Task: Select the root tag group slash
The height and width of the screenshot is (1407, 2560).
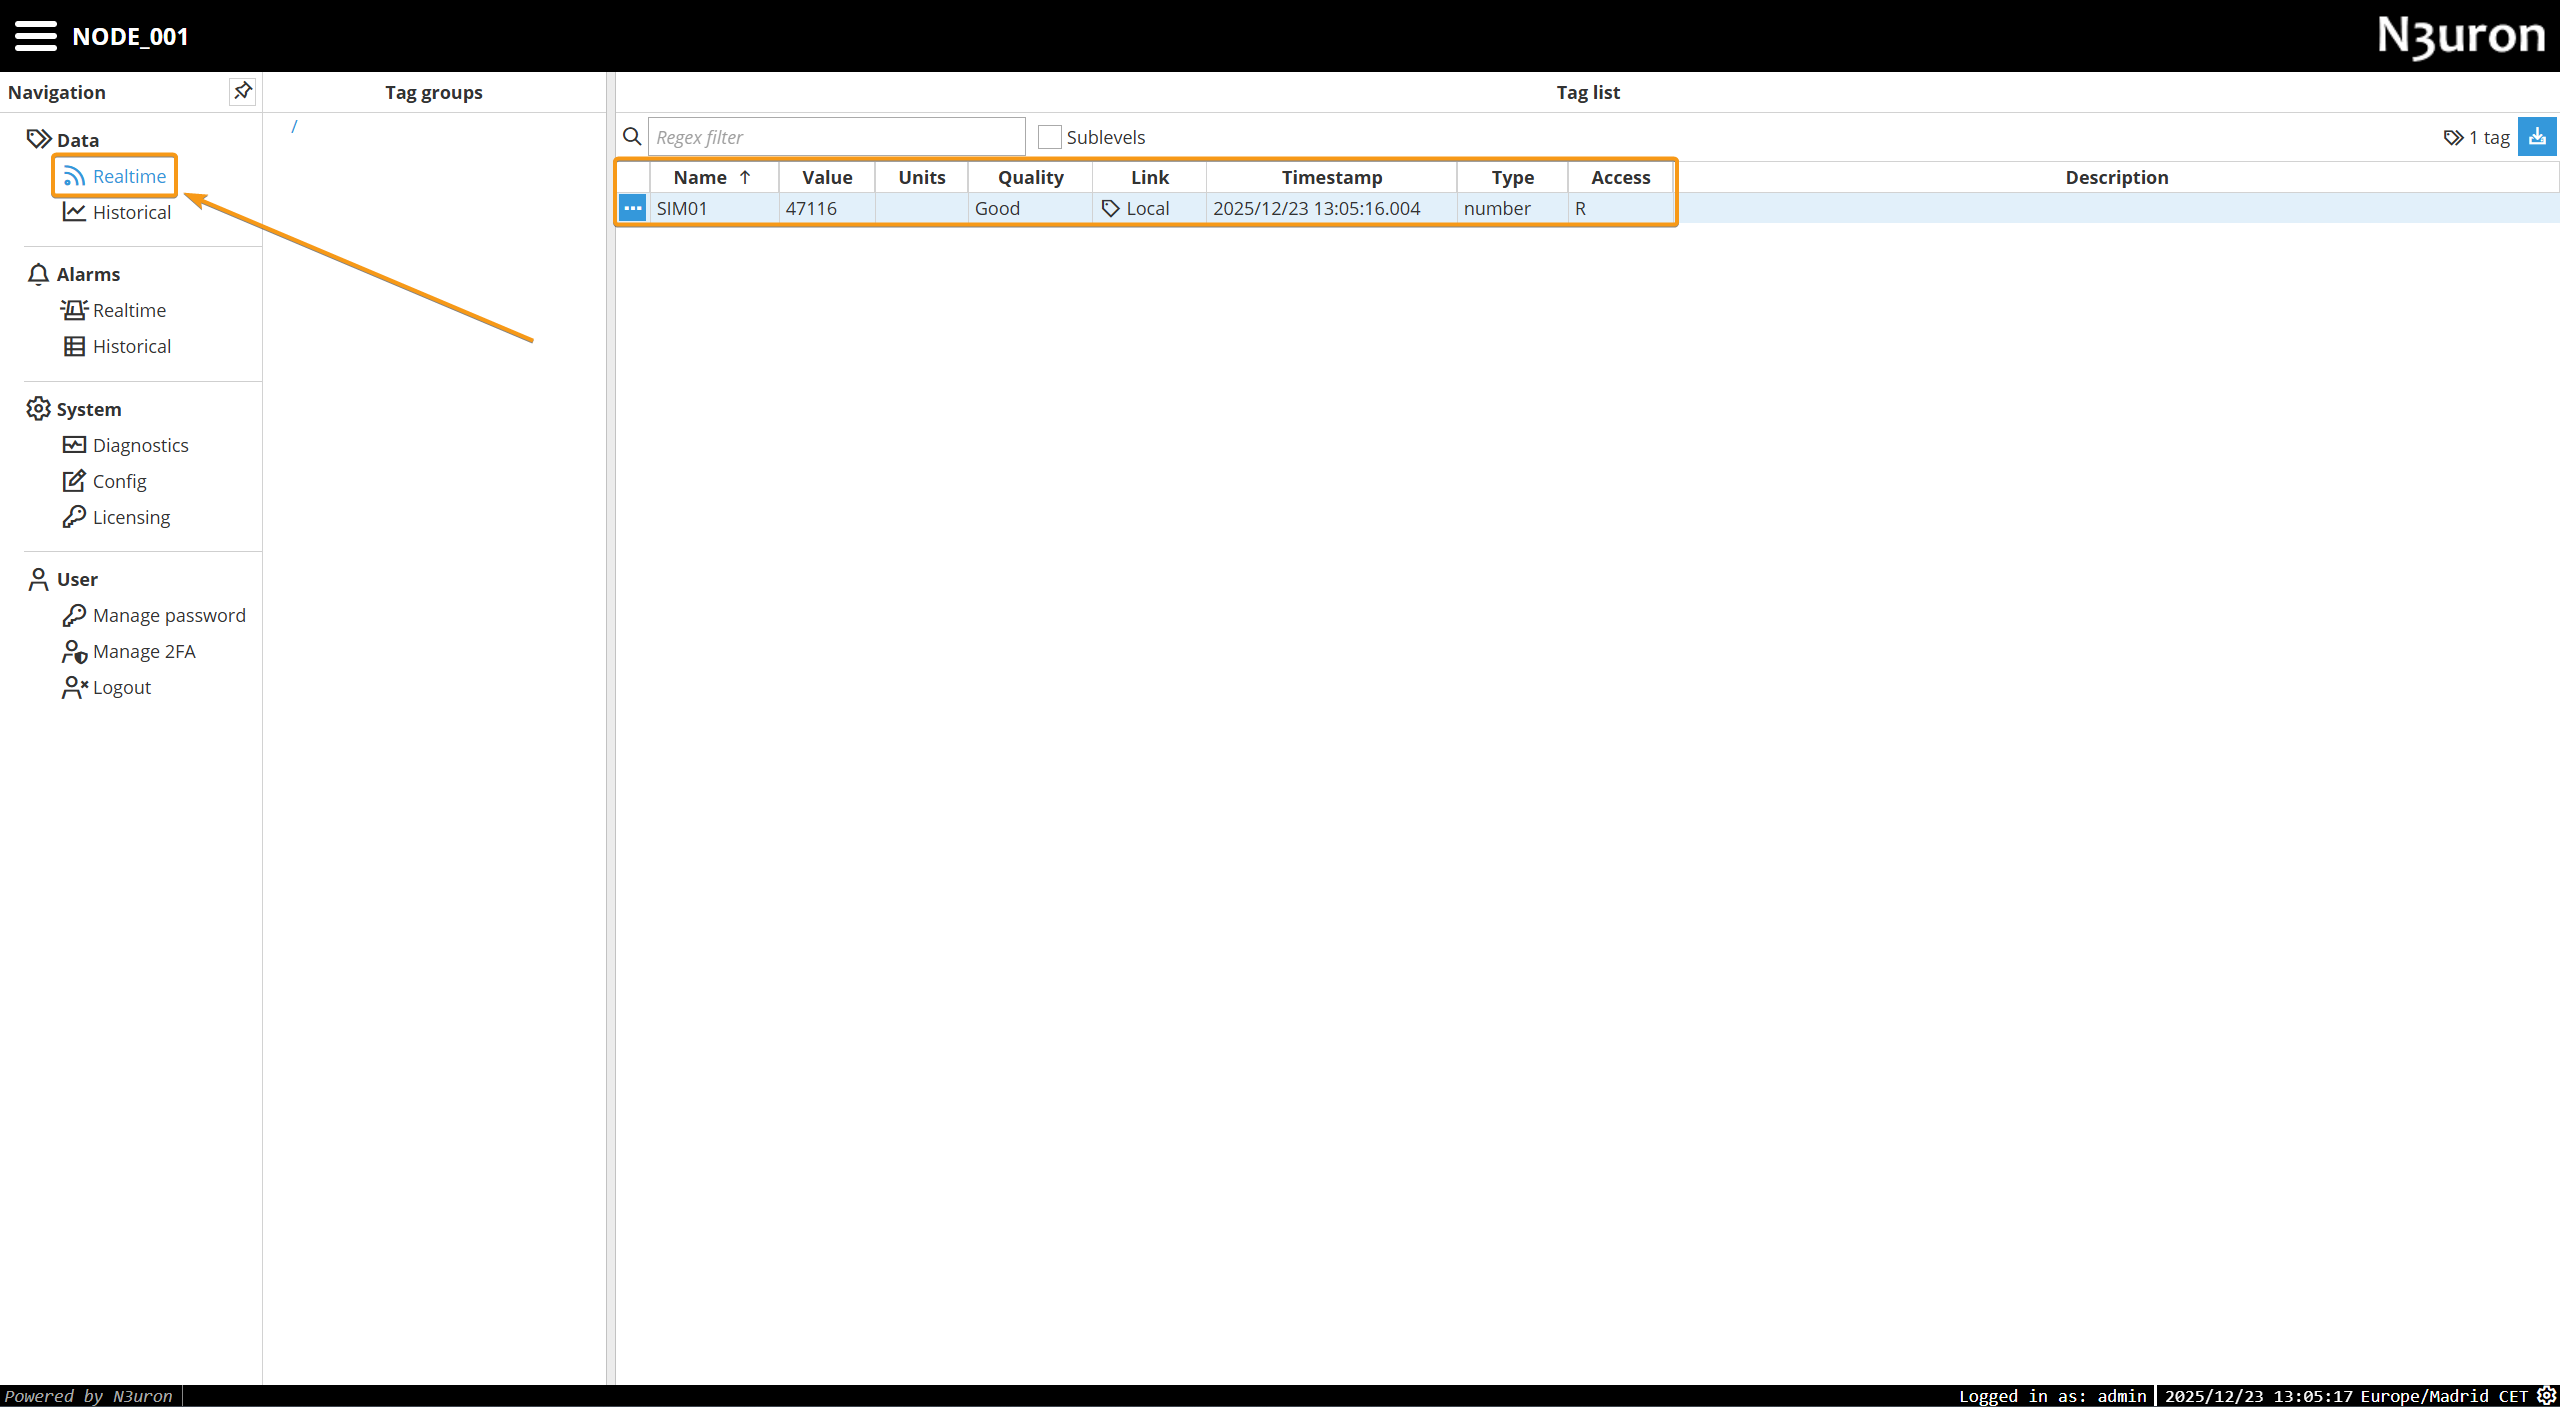Action: (x=294, y=126)
